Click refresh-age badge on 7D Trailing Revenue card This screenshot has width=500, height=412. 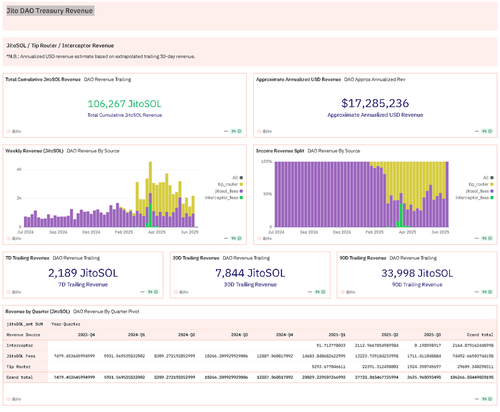coord(153,292)
